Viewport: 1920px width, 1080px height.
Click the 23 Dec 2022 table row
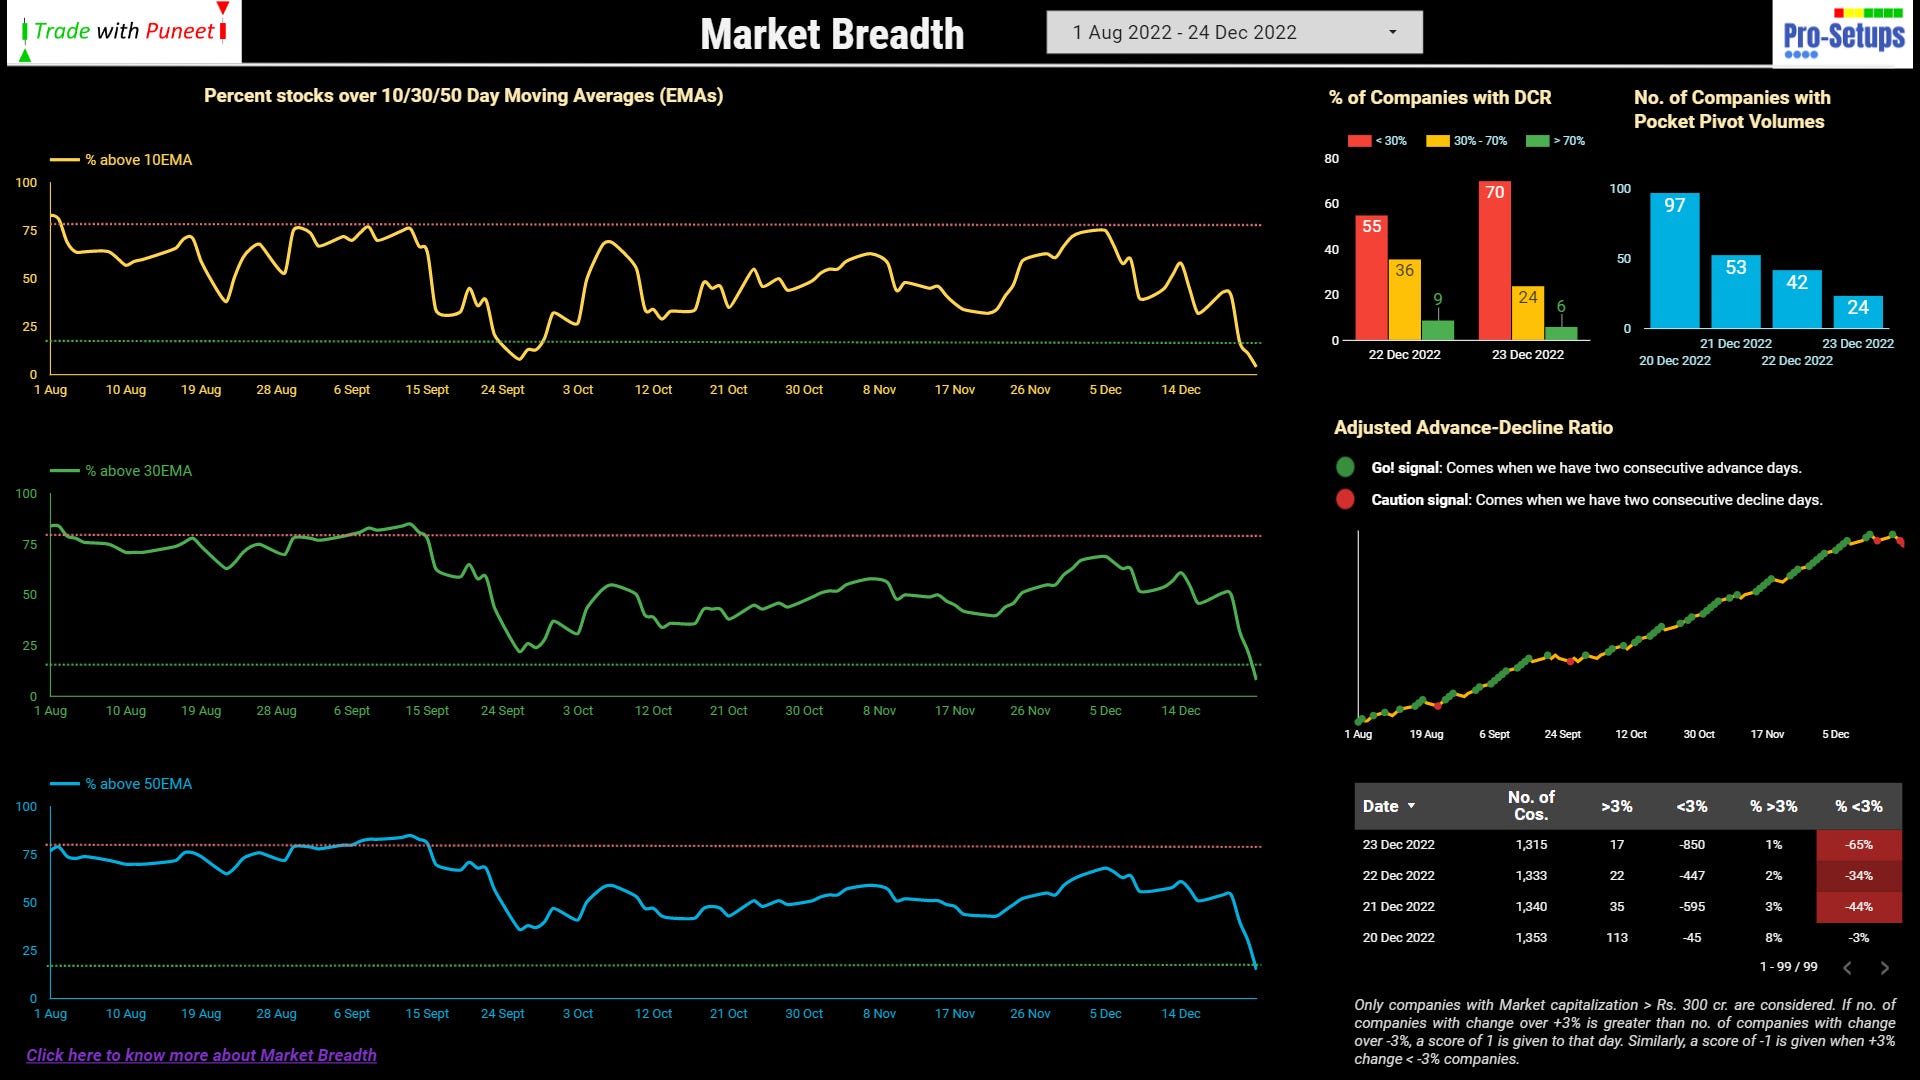1398,845
